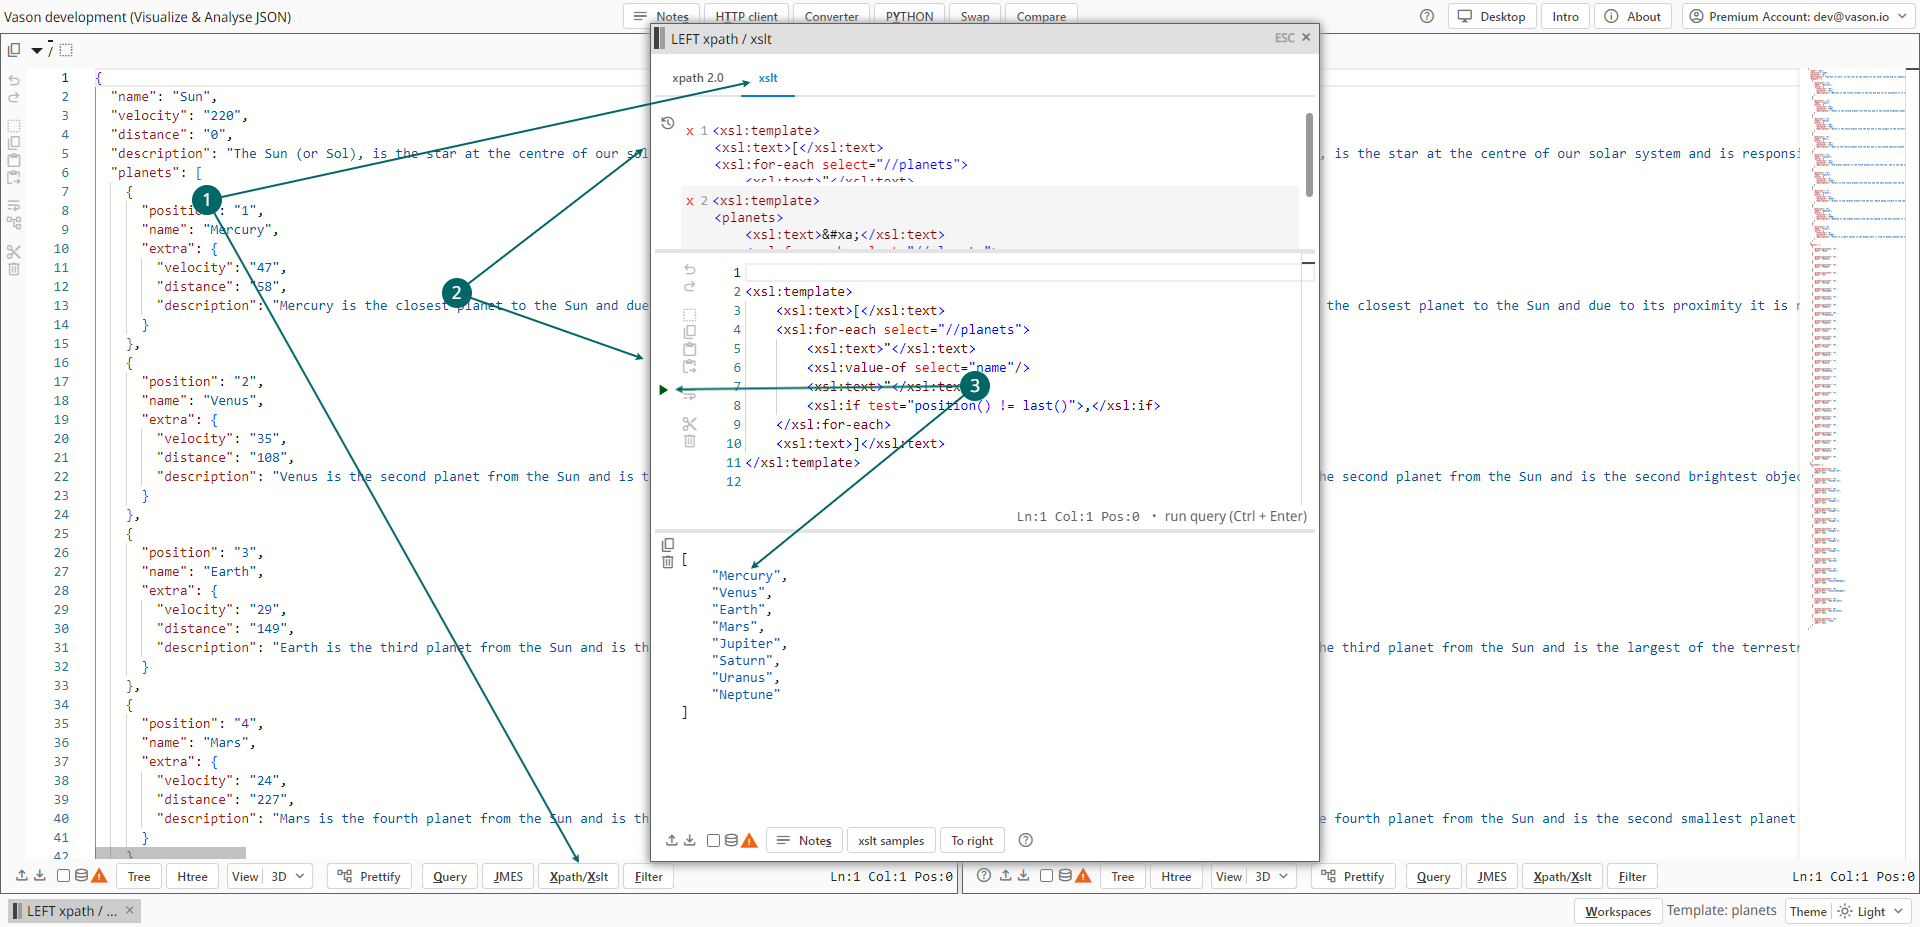
Task: Click the history list vertical scrollbar
Action: pyautogui.click(x=1309, y=155)
